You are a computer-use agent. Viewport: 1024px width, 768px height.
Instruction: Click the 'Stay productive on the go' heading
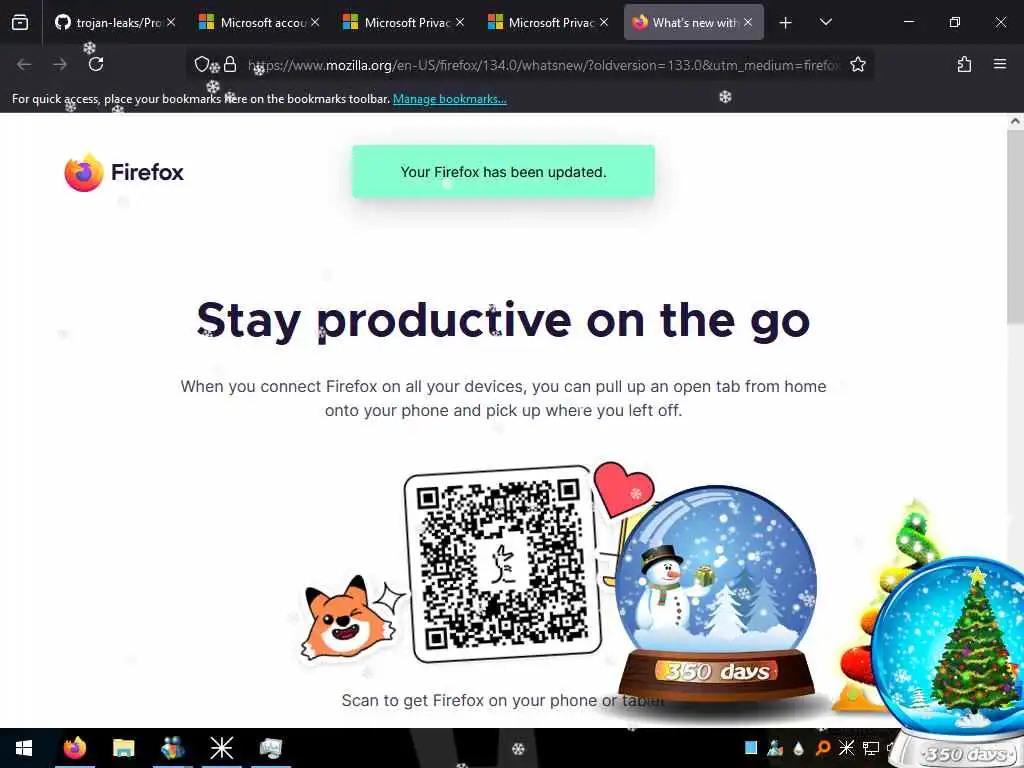pos(504,321)
